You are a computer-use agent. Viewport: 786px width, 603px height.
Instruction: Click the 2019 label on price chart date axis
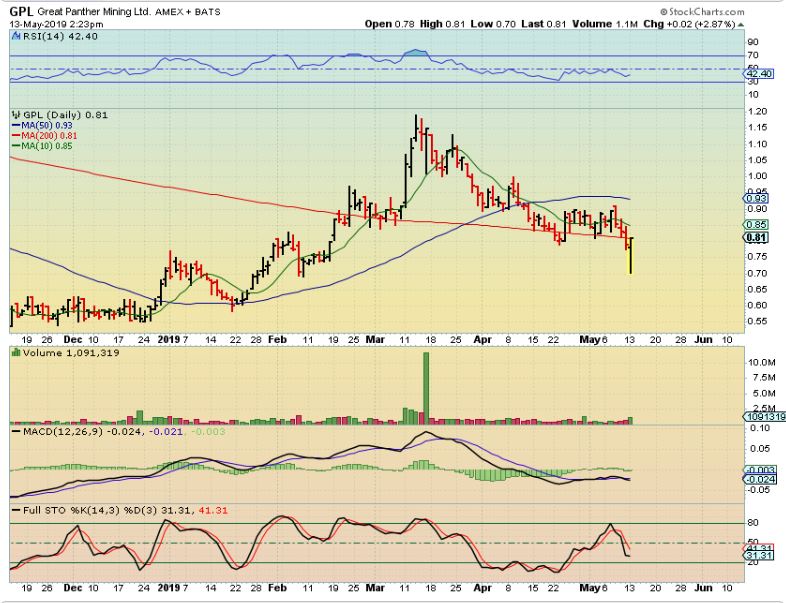coord(168,339)
